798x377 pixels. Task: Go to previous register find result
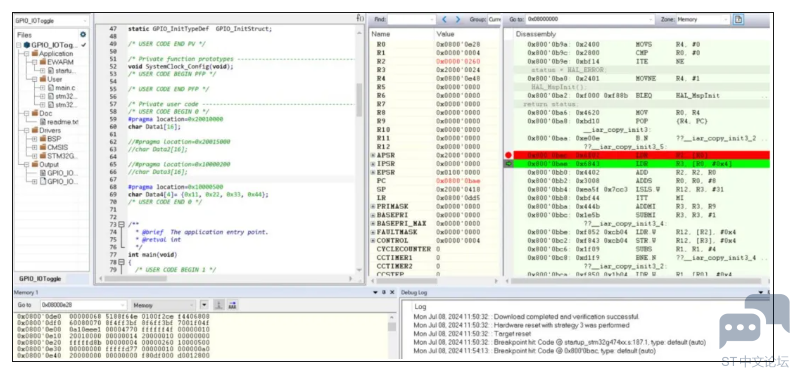click(444, 19)
